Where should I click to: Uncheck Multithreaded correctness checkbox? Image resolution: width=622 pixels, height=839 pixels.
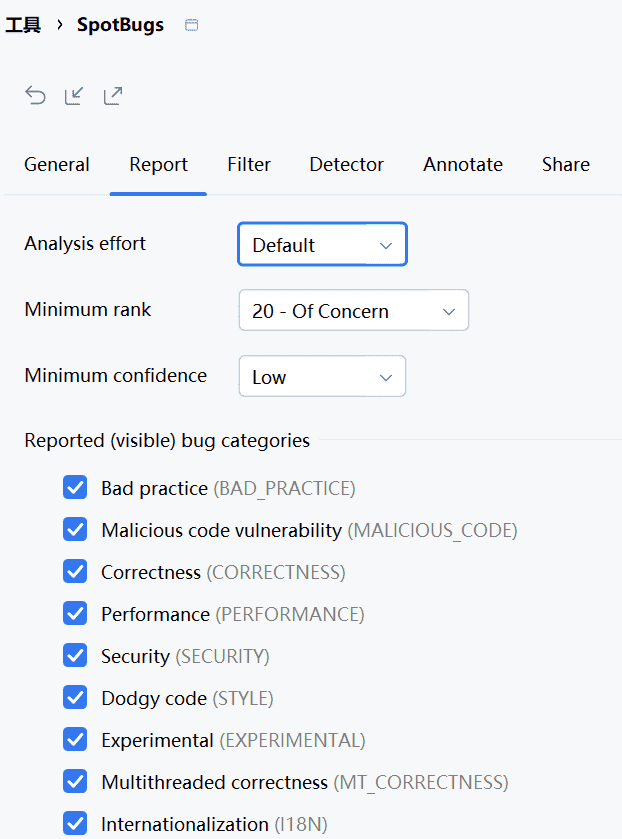[75, 782]
